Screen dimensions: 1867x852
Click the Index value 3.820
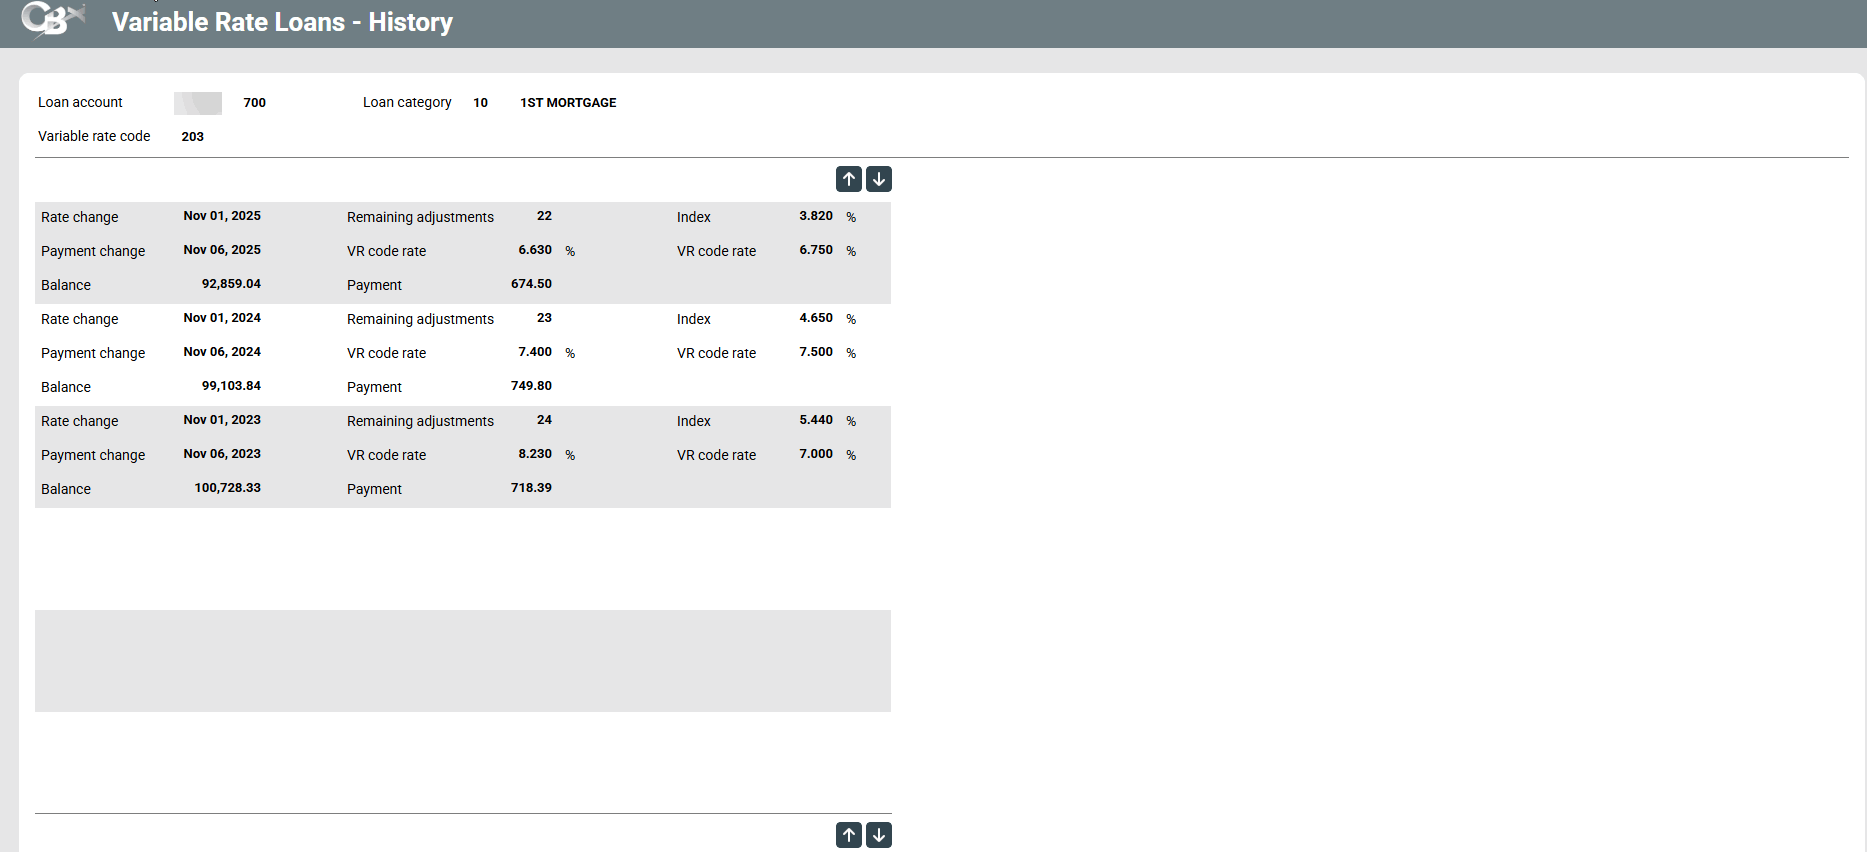click(x=816, y=216)
